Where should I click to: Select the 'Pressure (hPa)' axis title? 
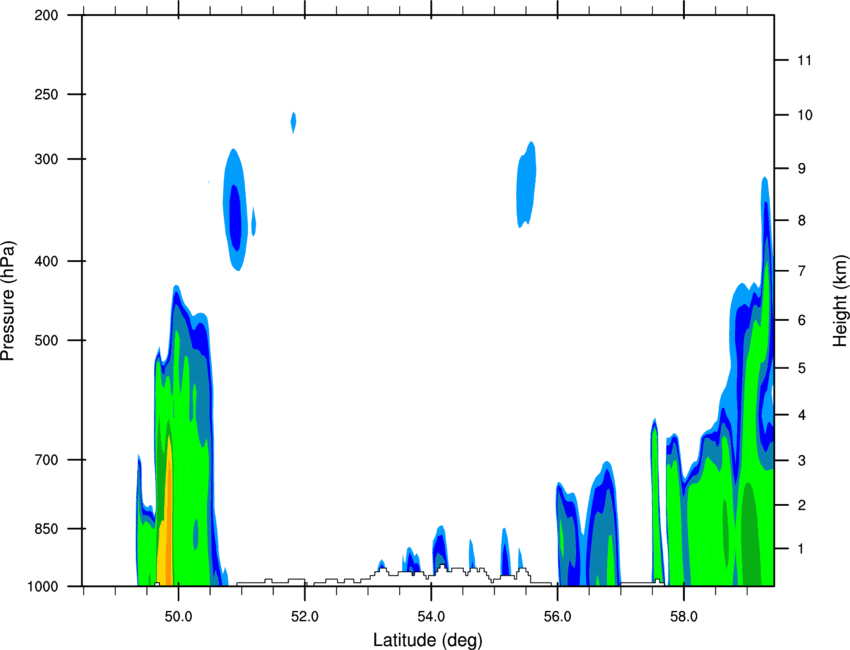[9, 300]
